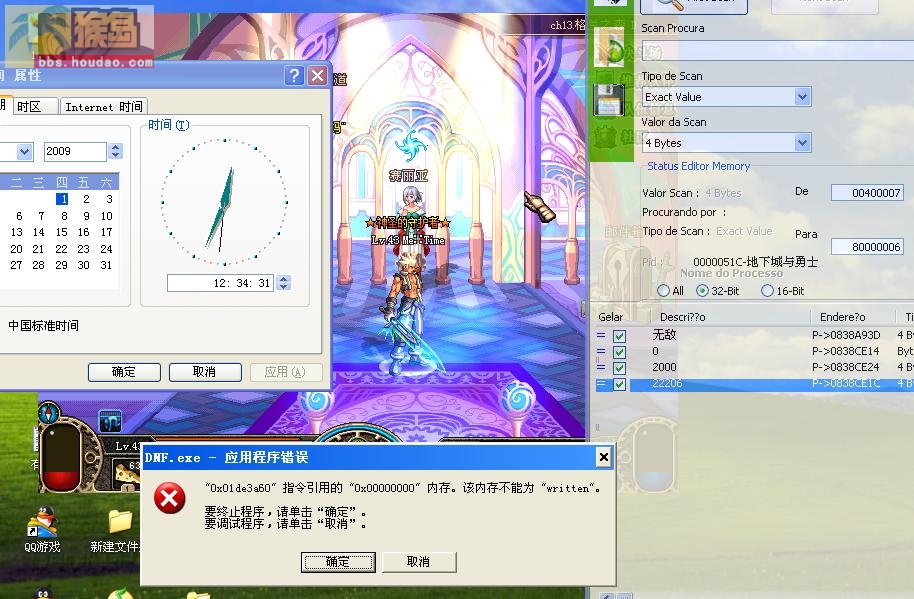Select the 16-Bit radio option

point(767,290)
